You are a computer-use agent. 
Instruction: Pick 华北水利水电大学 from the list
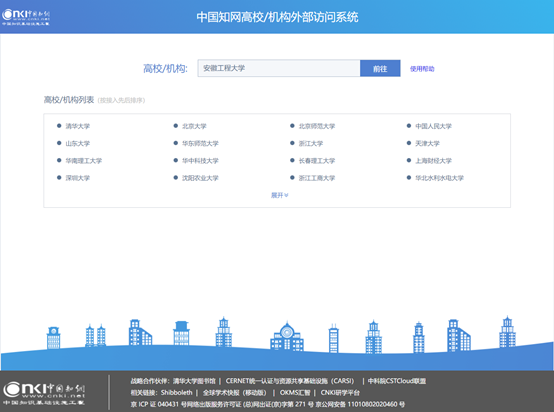(x=440, y=178)
